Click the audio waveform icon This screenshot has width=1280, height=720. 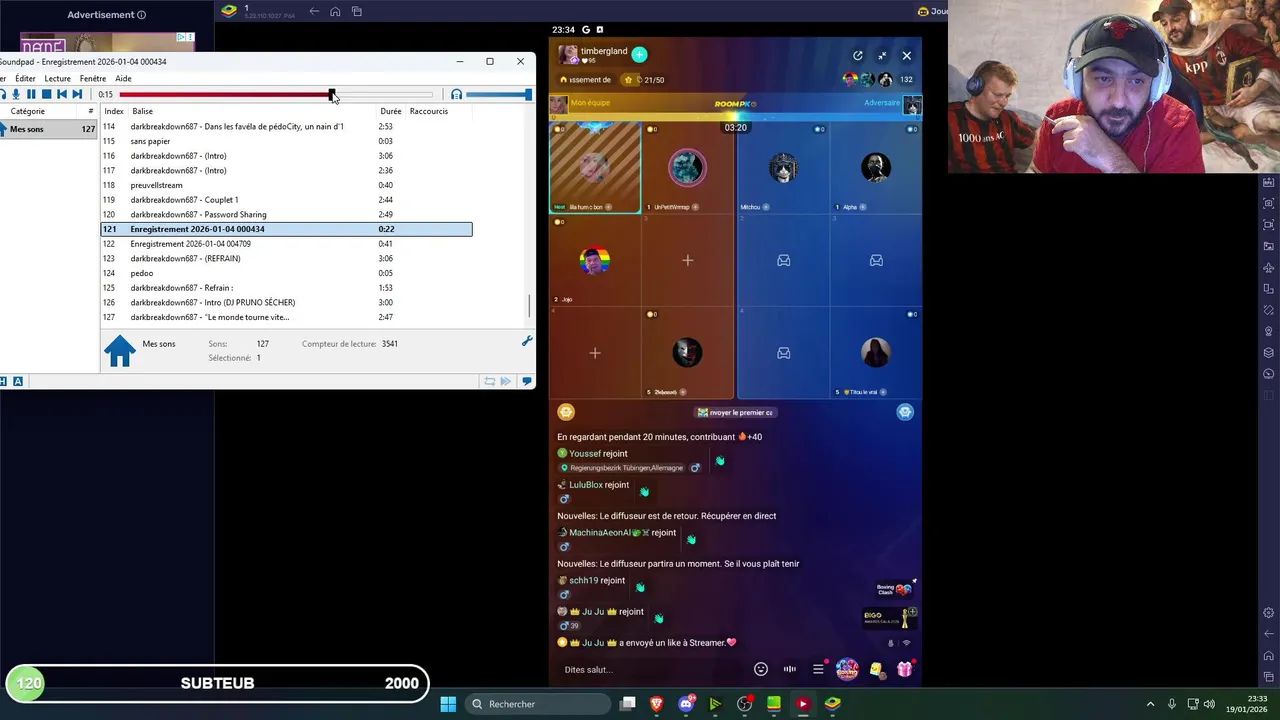790,669
